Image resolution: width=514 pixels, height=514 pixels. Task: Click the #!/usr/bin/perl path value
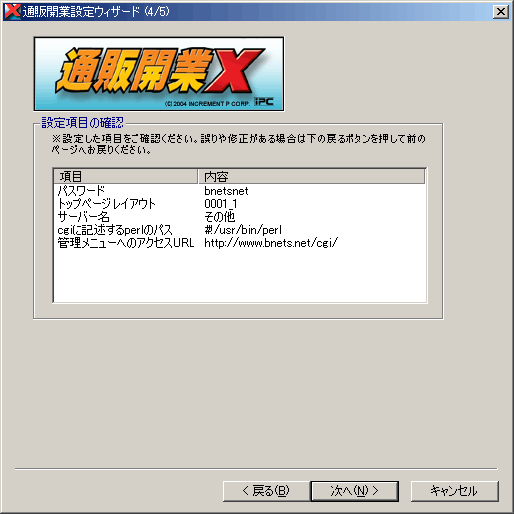[243, 230]
